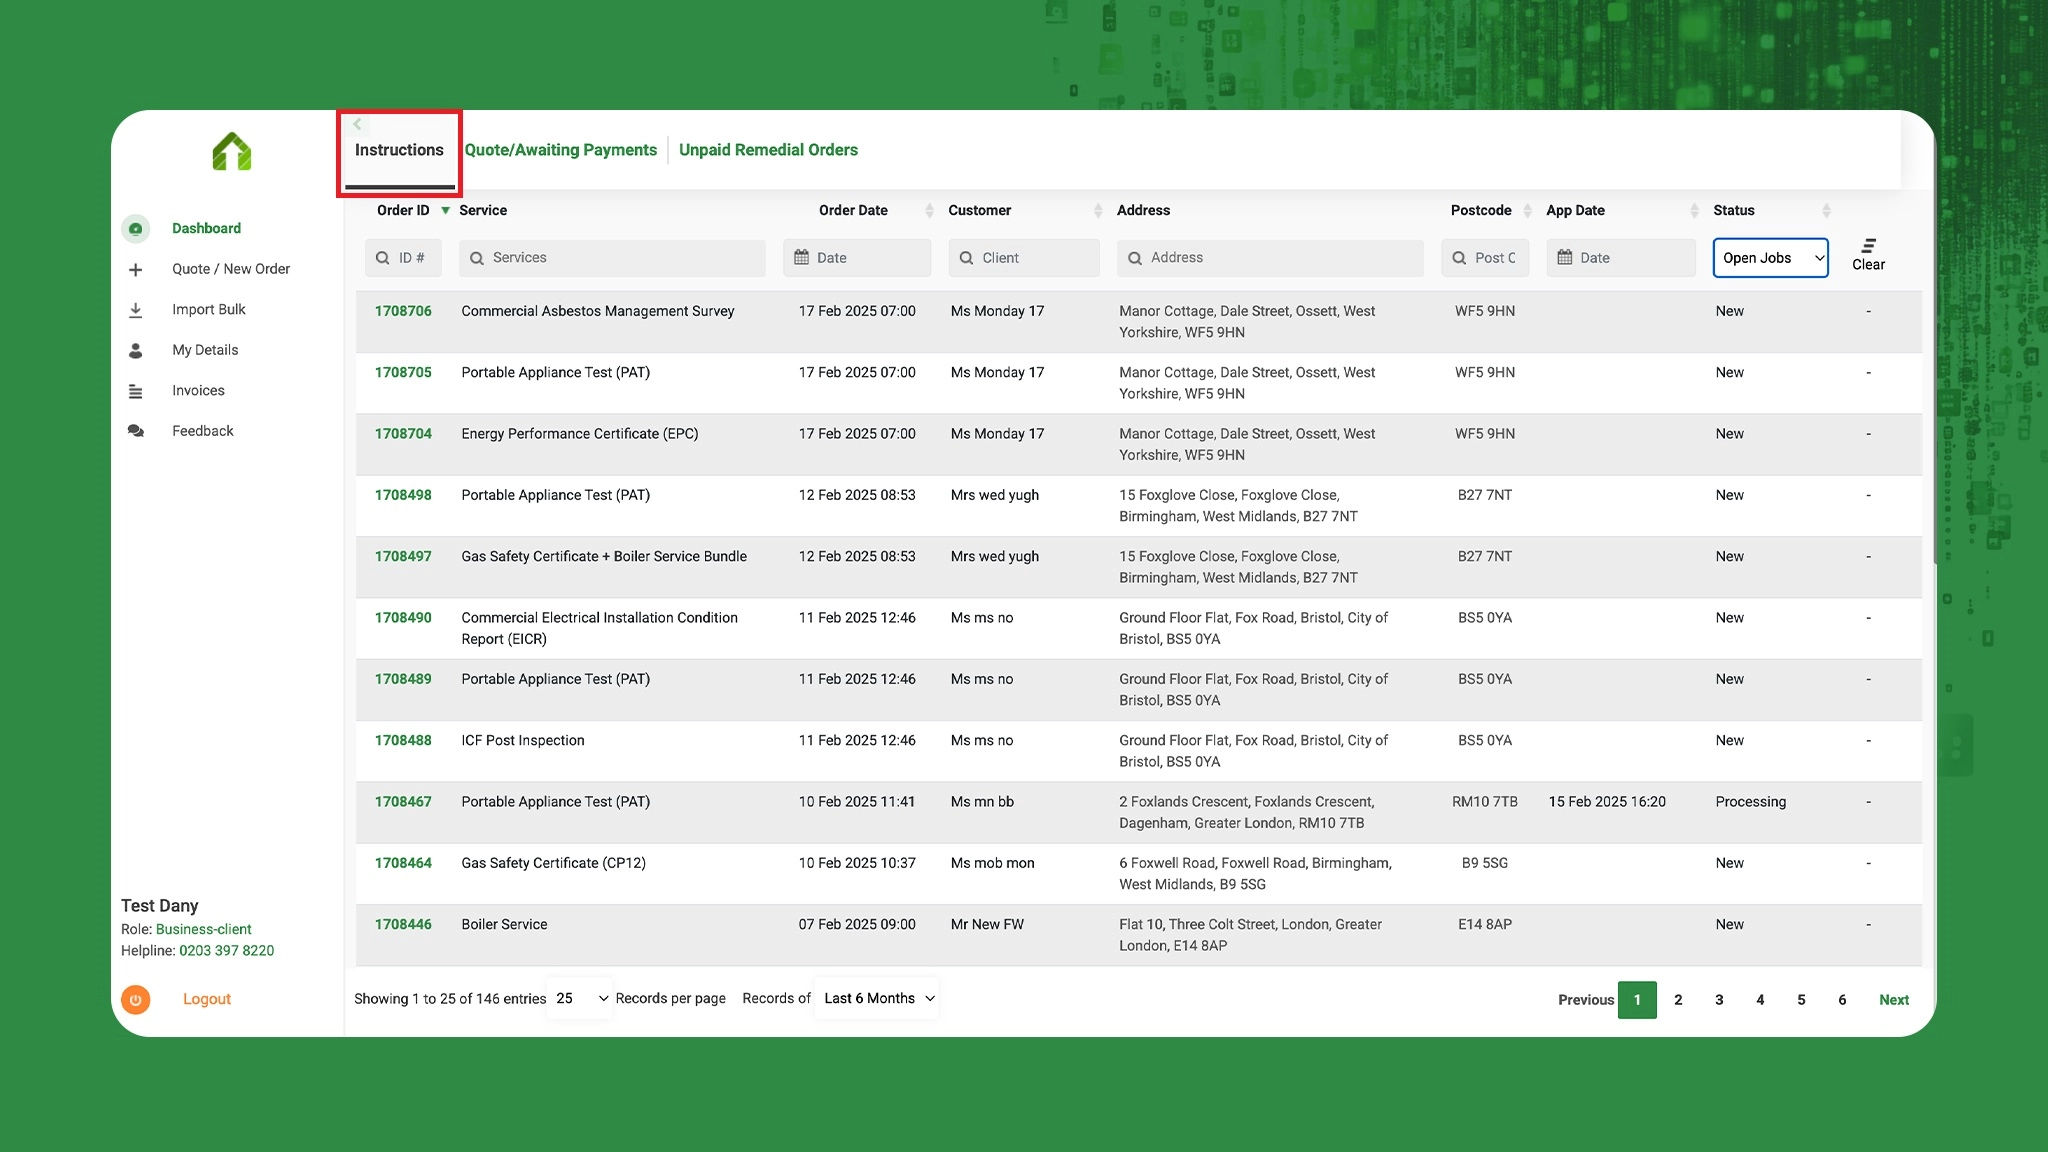
Task: Sort the Status column using sort arrows
Action: [1826, 210]
